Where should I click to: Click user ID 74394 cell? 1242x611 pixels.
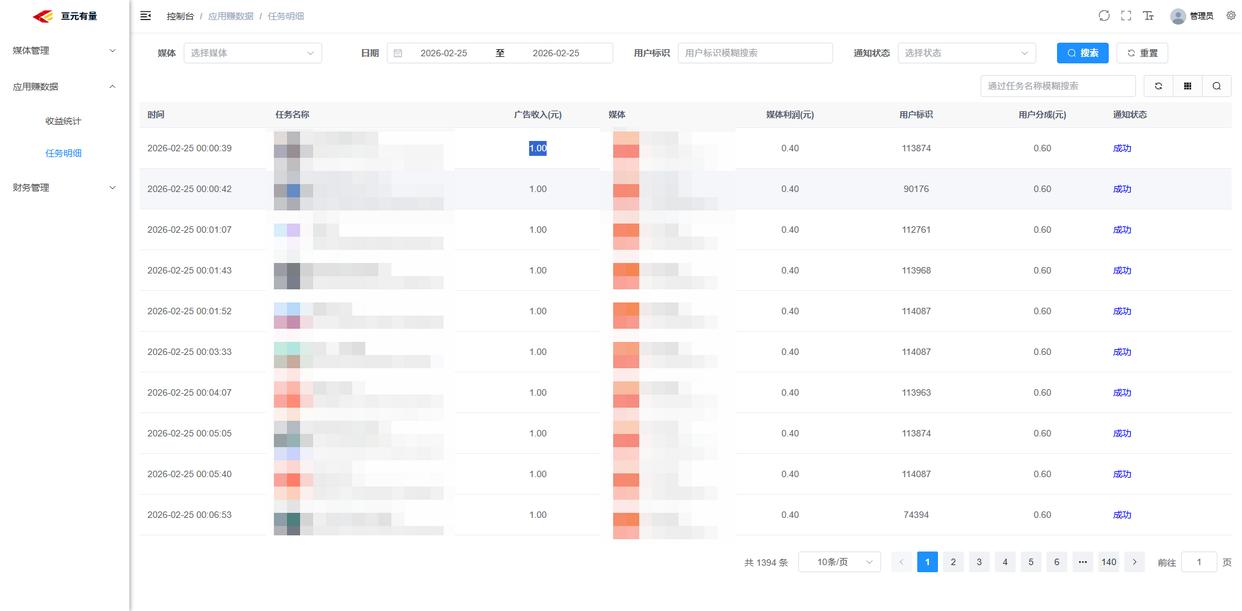click(916, 515)
